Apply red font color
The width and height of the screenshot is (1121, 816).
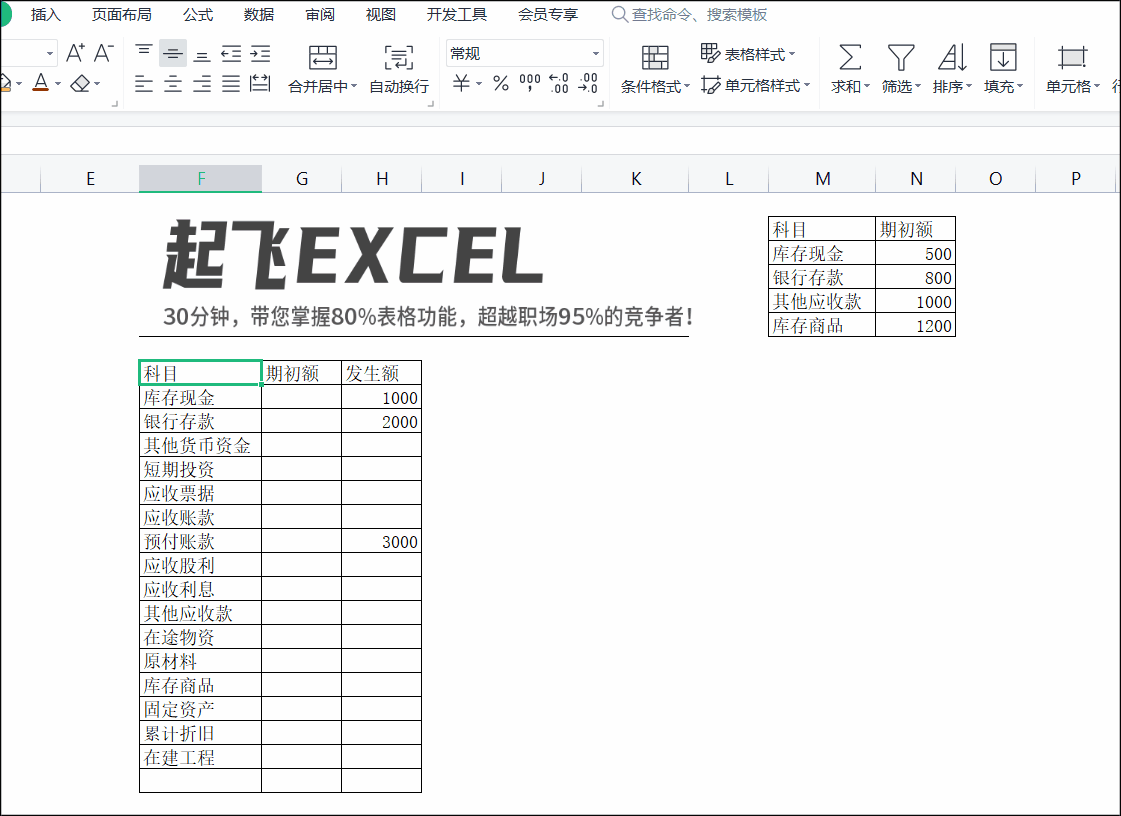(41, 83)
